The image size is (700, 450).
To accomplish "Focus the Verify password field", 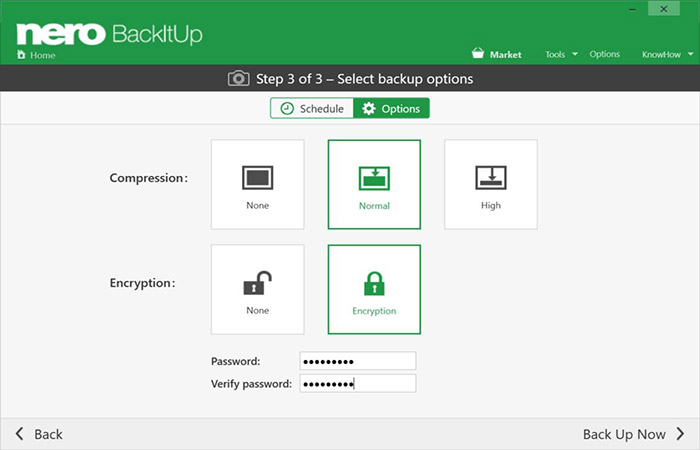I will pyautogui.click(x=358, y=383).
